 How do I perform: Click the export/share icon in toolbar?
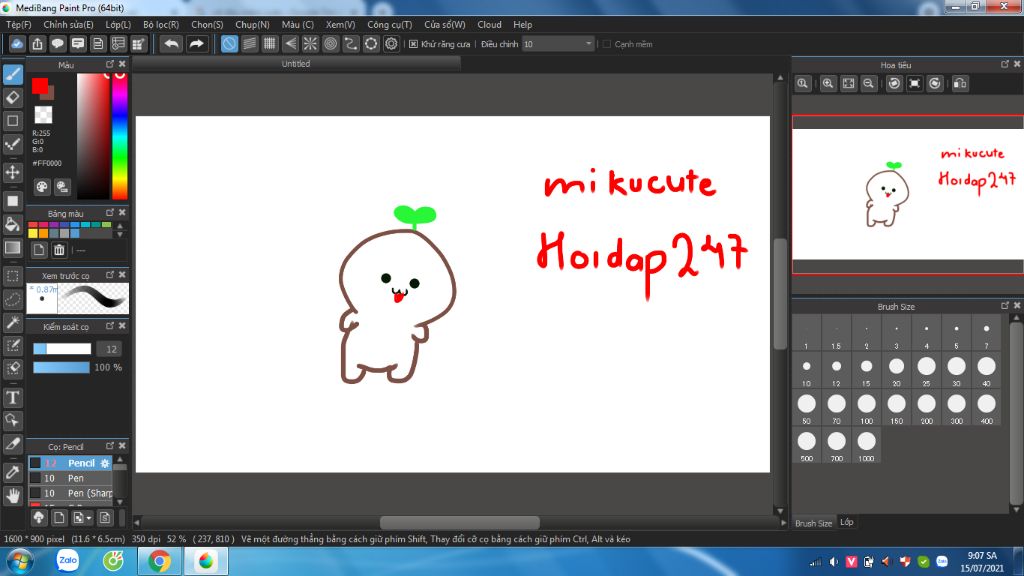point(37,44)
